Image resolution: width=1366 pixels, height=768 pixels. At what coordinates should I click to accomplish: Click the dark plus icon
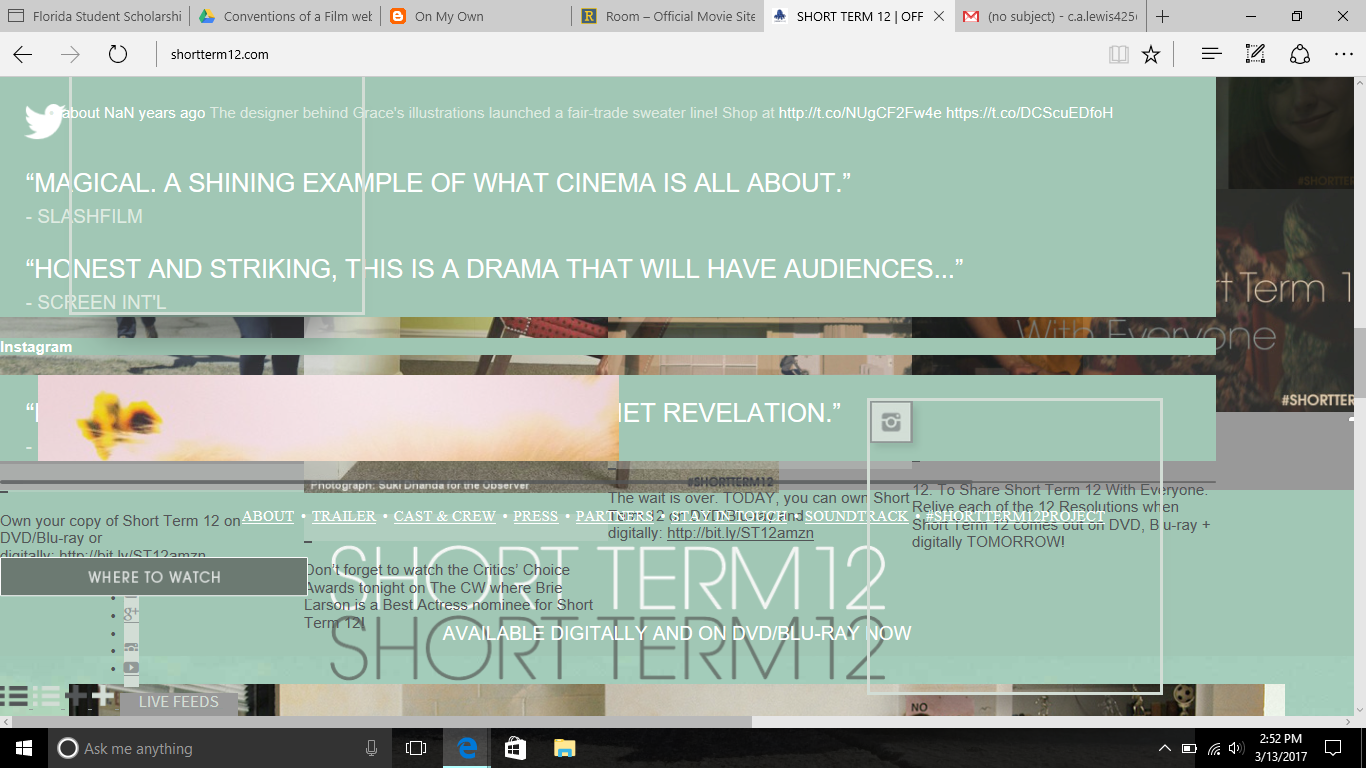[x=77, y=697]
